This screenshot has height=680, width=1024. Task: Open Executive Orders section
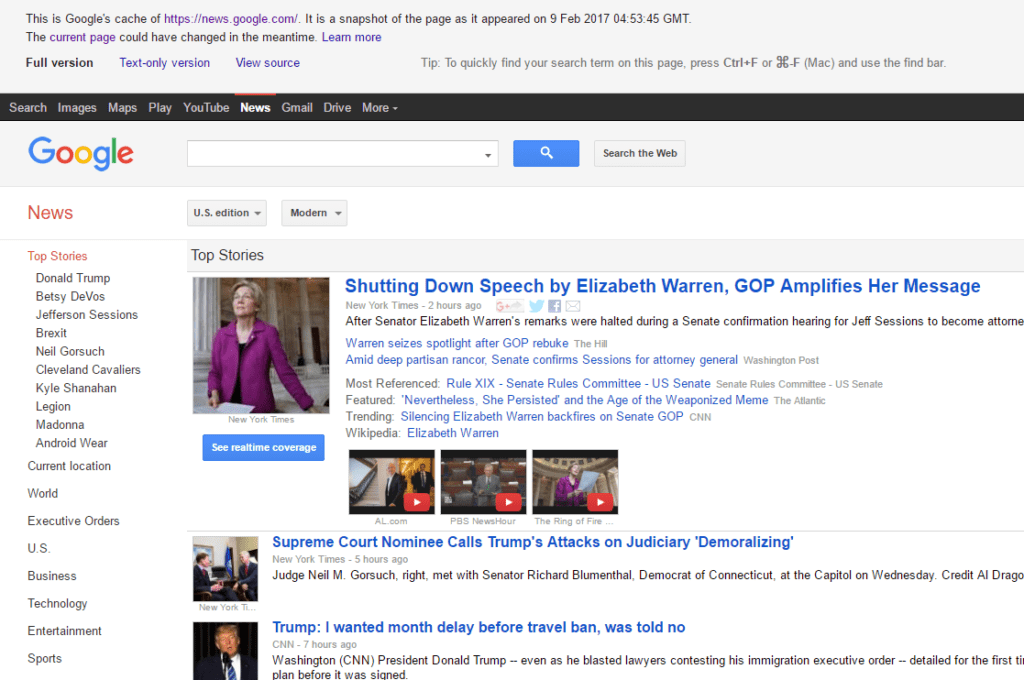coord(73,521)
